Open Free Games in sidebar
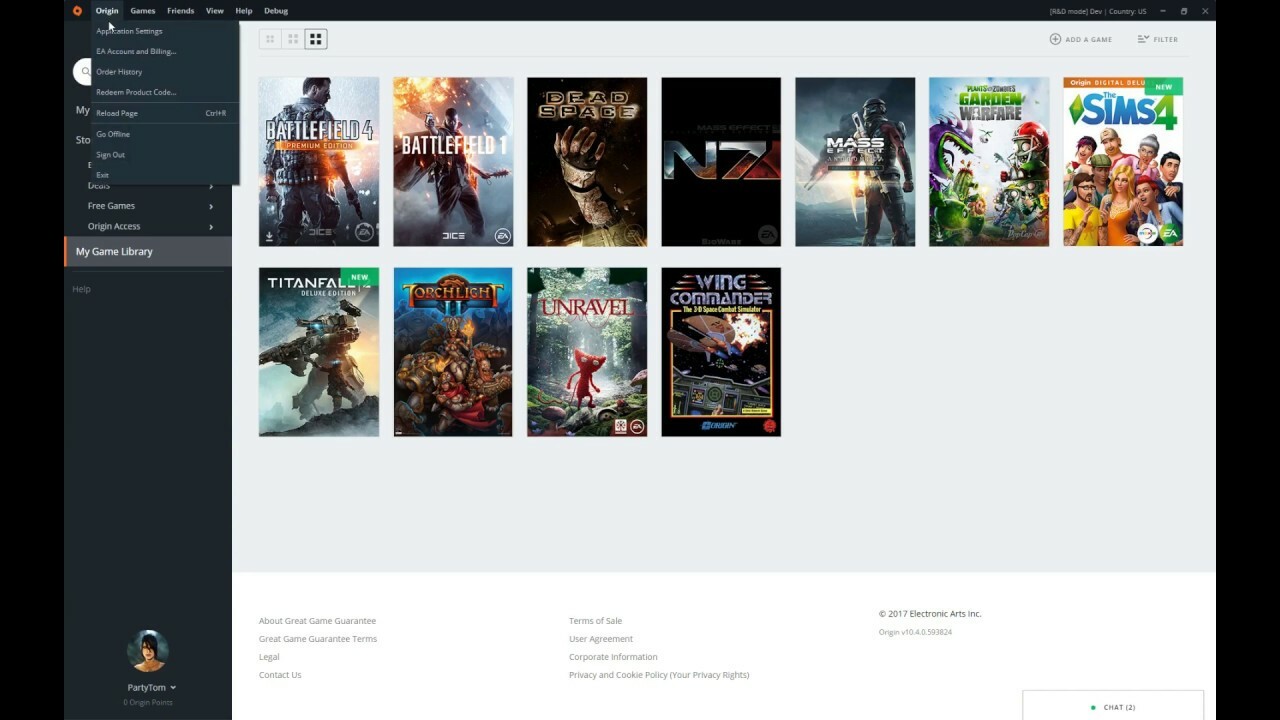Image resolution: width=1280 pixels, height=720 pixels. click(x=111, y=206)
